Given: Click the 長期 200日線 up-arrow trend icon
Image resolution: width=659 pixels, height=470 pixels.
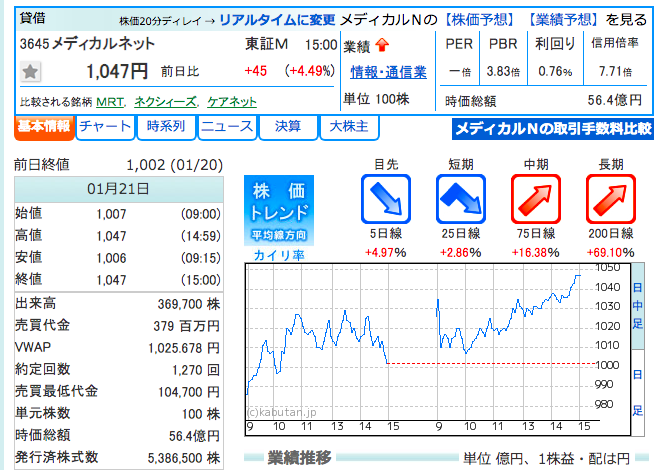Looking at the screenshot, I should click(x=611, y=199).
